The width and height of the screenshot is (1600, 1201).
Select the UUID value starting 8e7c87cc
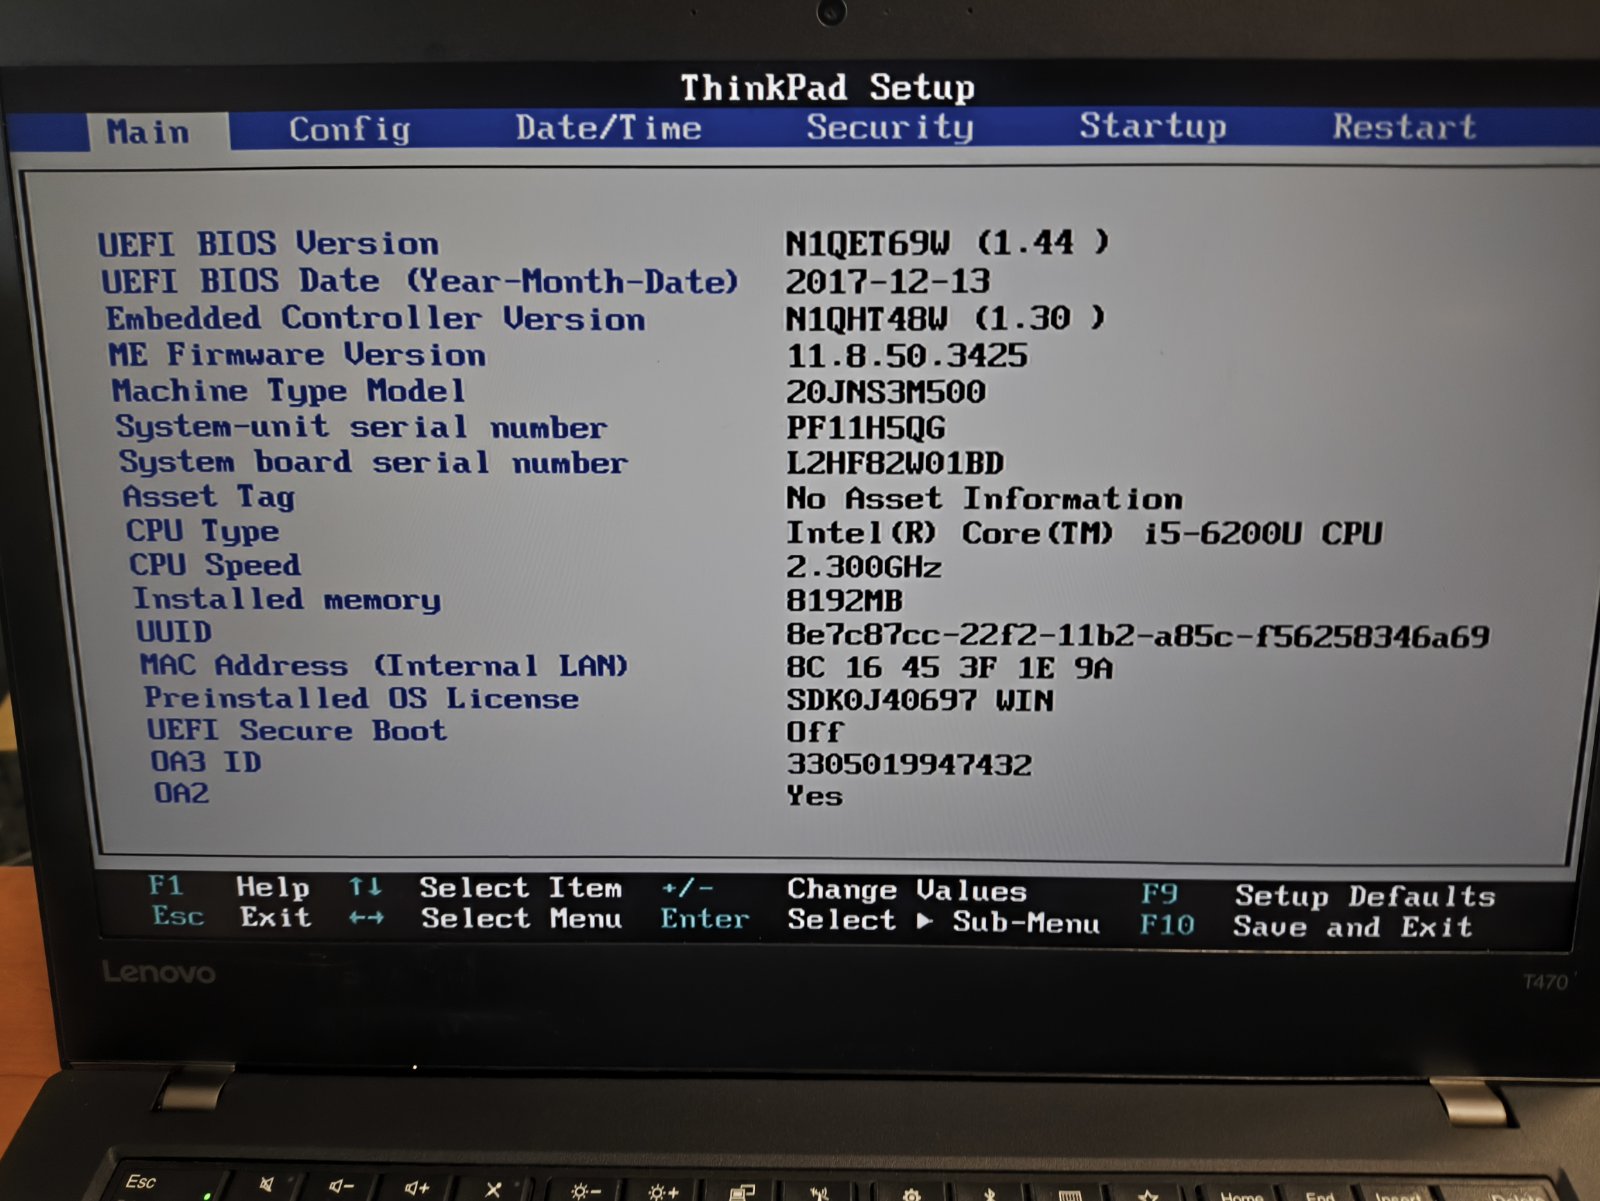tap(1138, 636)
